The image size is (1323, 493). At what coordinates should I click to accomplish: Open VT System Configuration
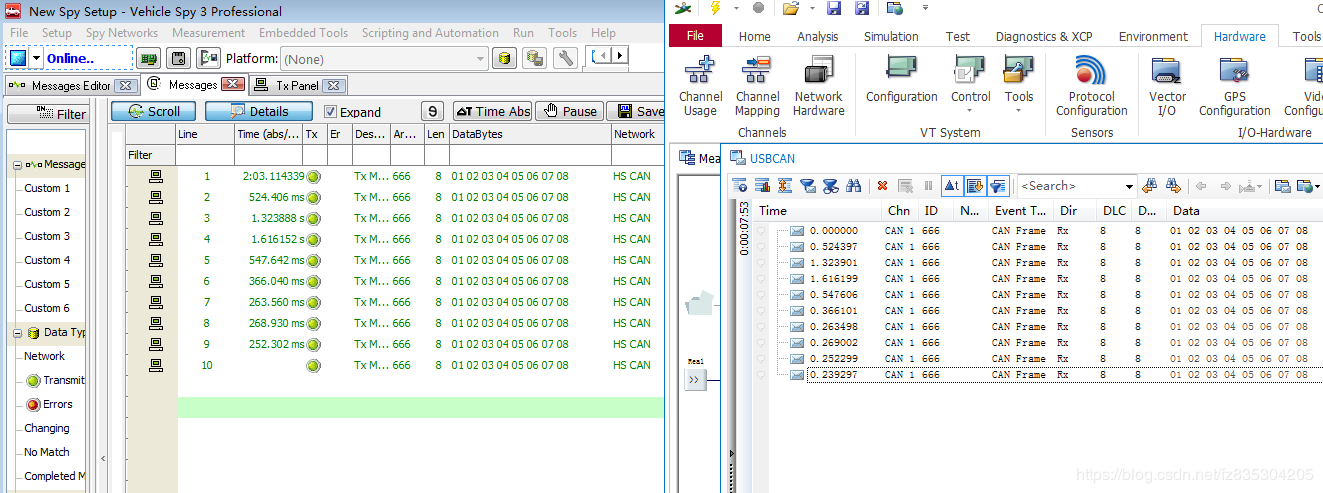click(901, 80)
